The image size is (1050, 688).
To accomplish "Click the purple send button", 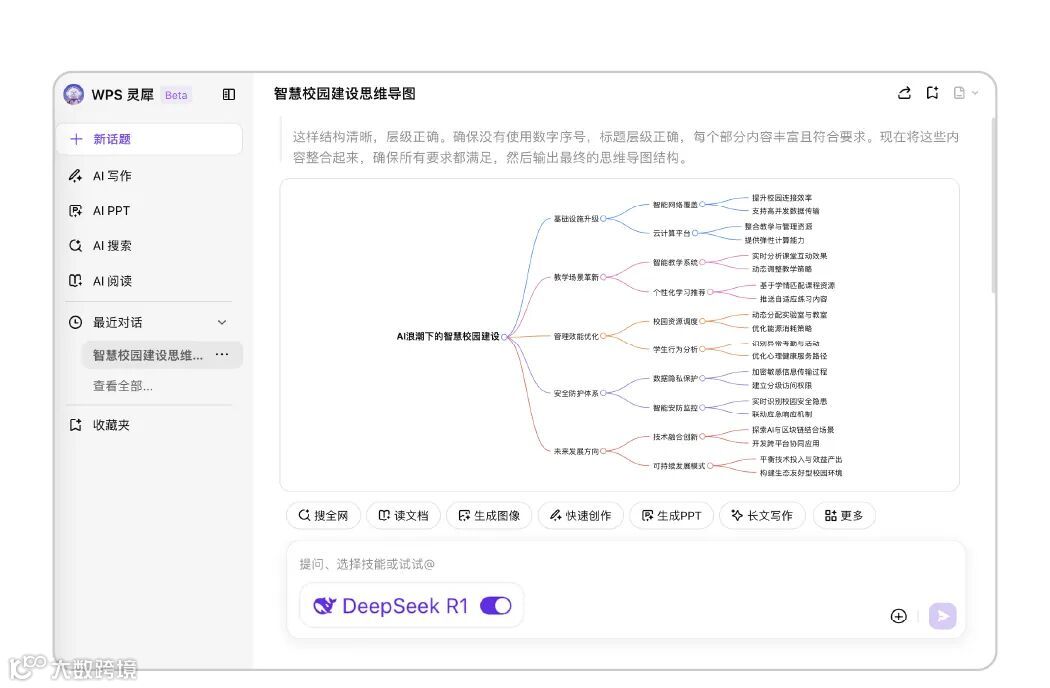I will pos(942,616).
